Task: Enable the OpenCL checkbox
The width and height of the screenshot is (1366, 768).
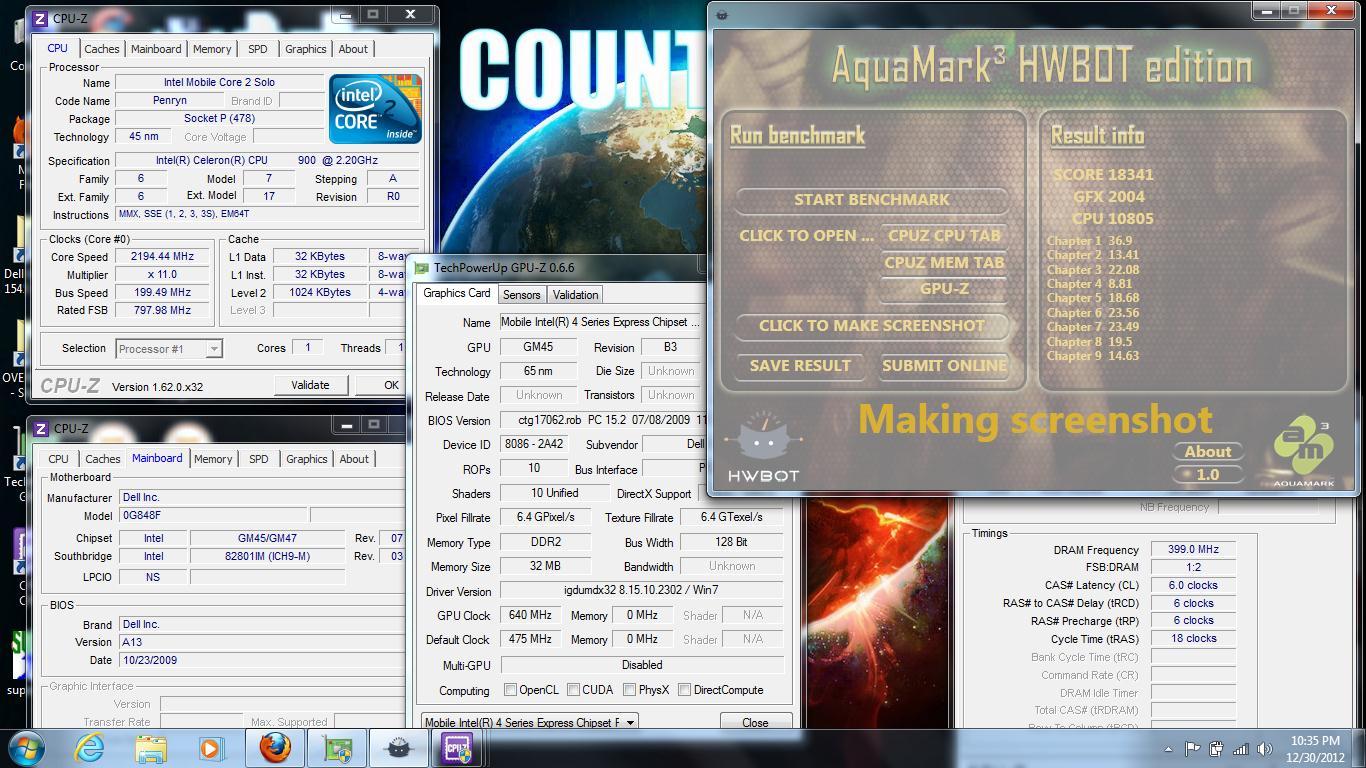Action: (x=510, y=690)
